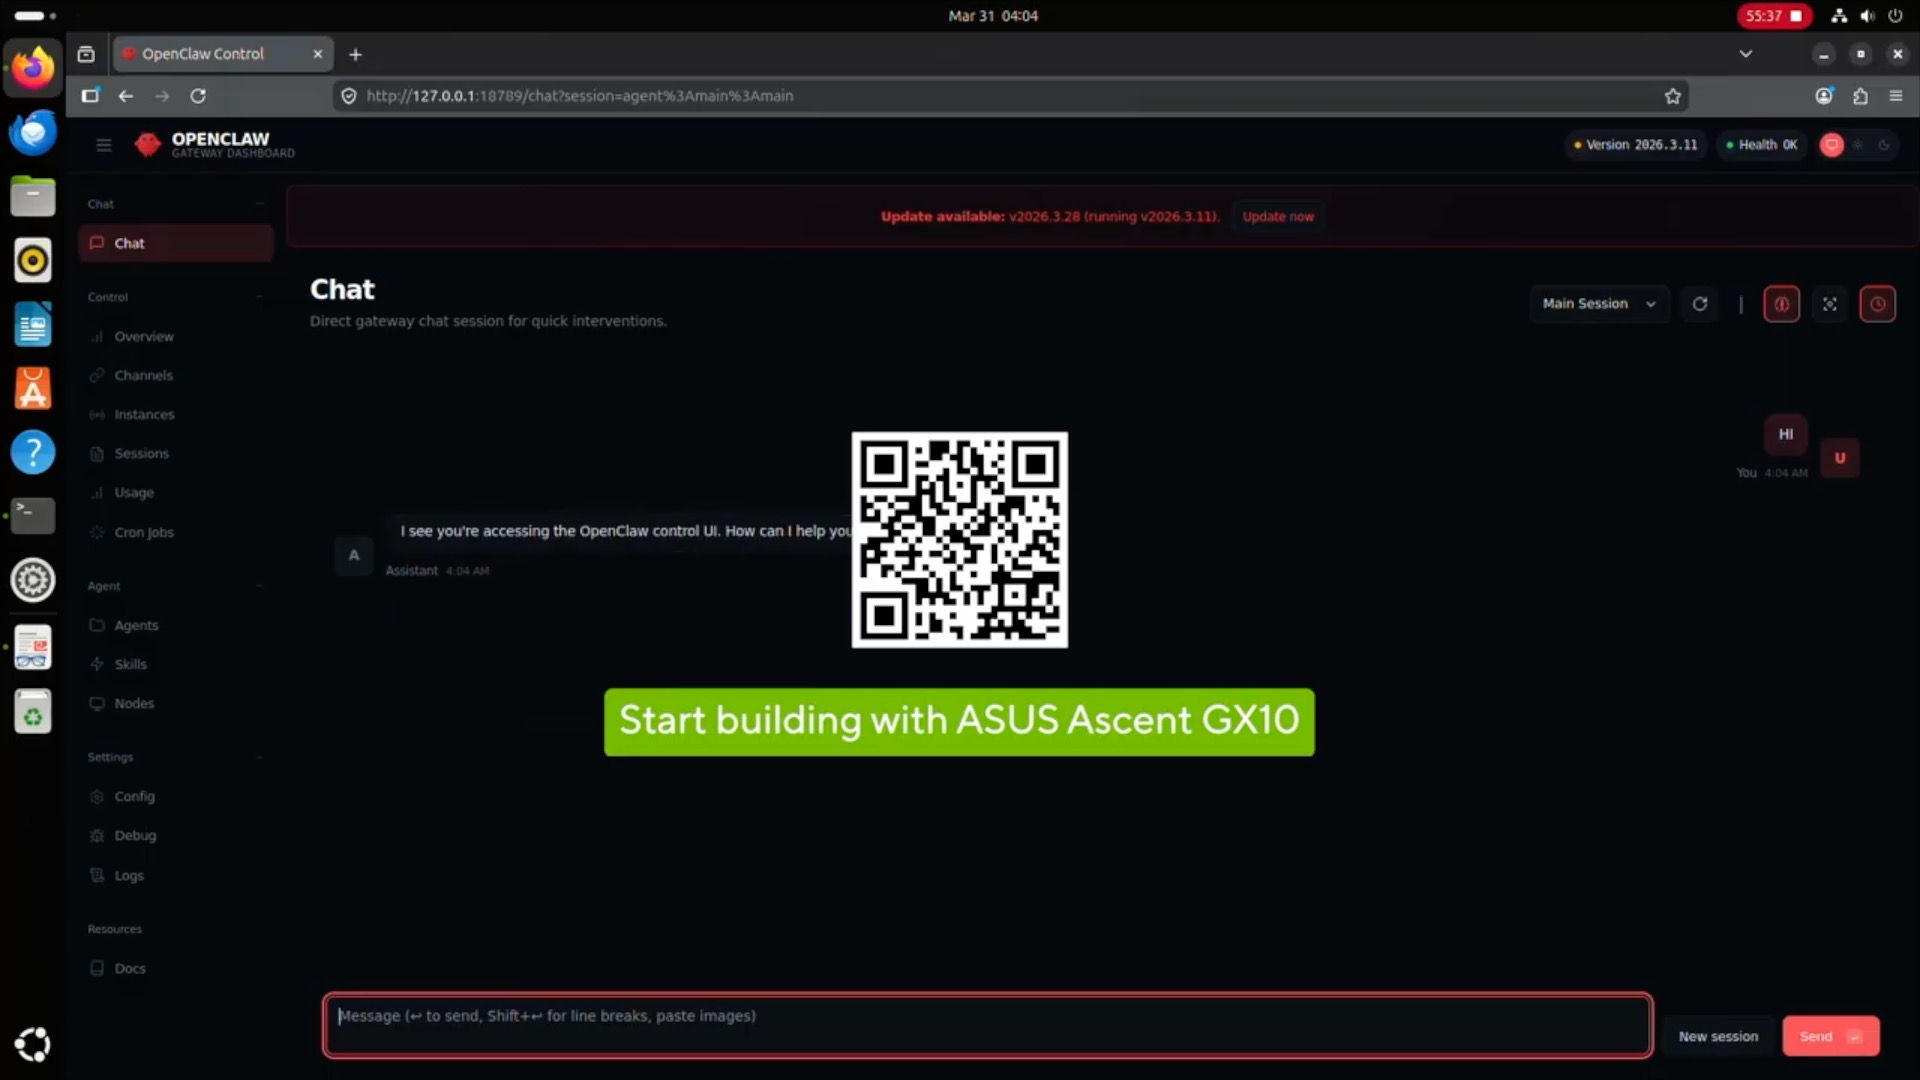The height and width of the screenshot is (1080, 1920).
Task: Select Chat in the sidebar
Action: (176, 243)
